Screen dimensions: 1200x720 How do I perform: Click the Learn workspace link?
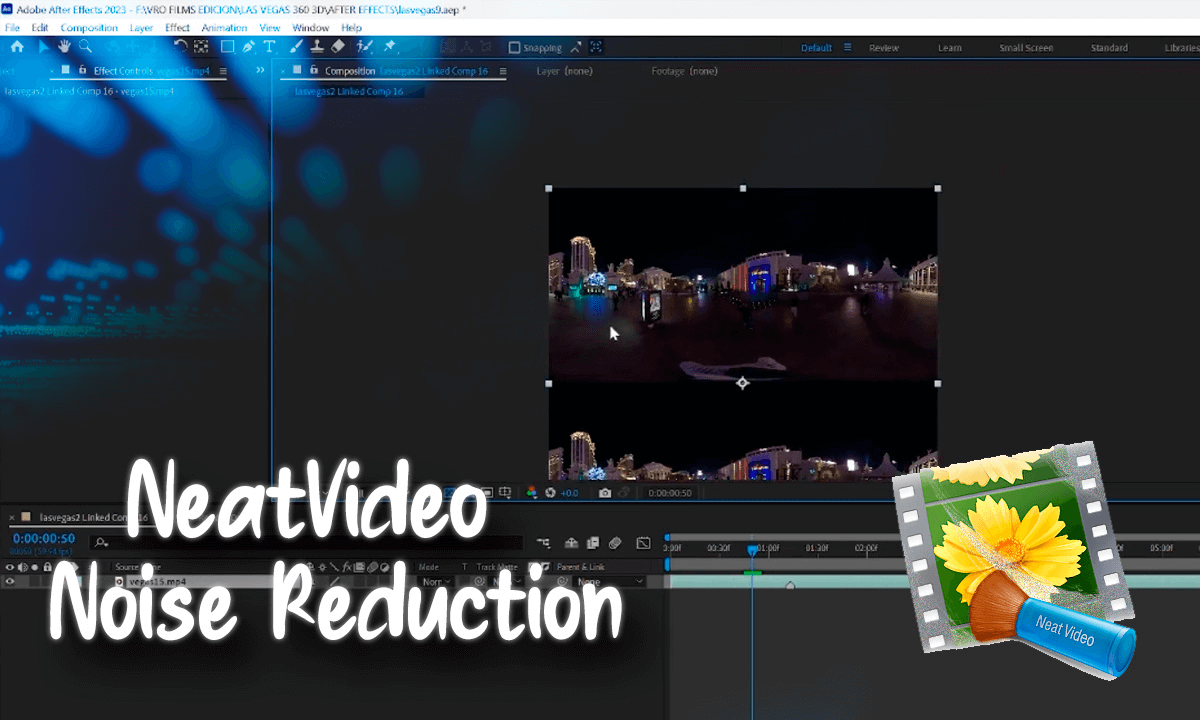point(947,47)
